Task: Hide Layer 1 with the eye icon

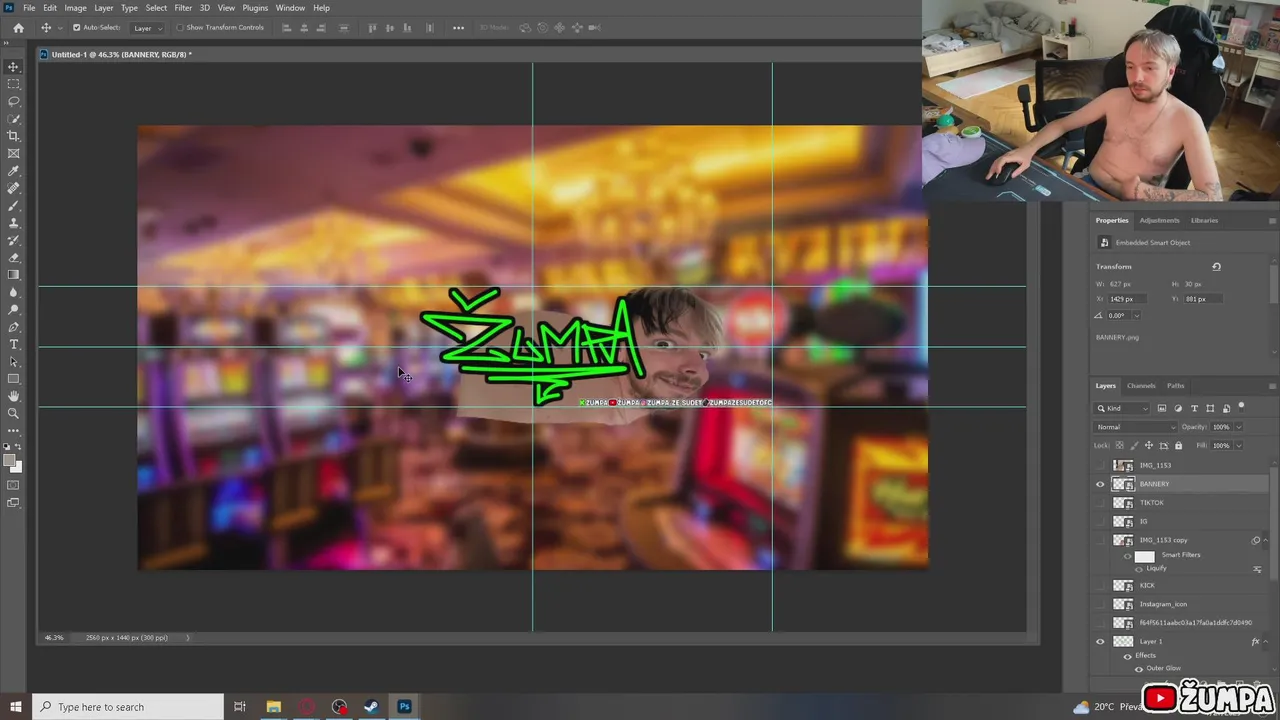Action: pyautogui.click(x=1100, y=641)
